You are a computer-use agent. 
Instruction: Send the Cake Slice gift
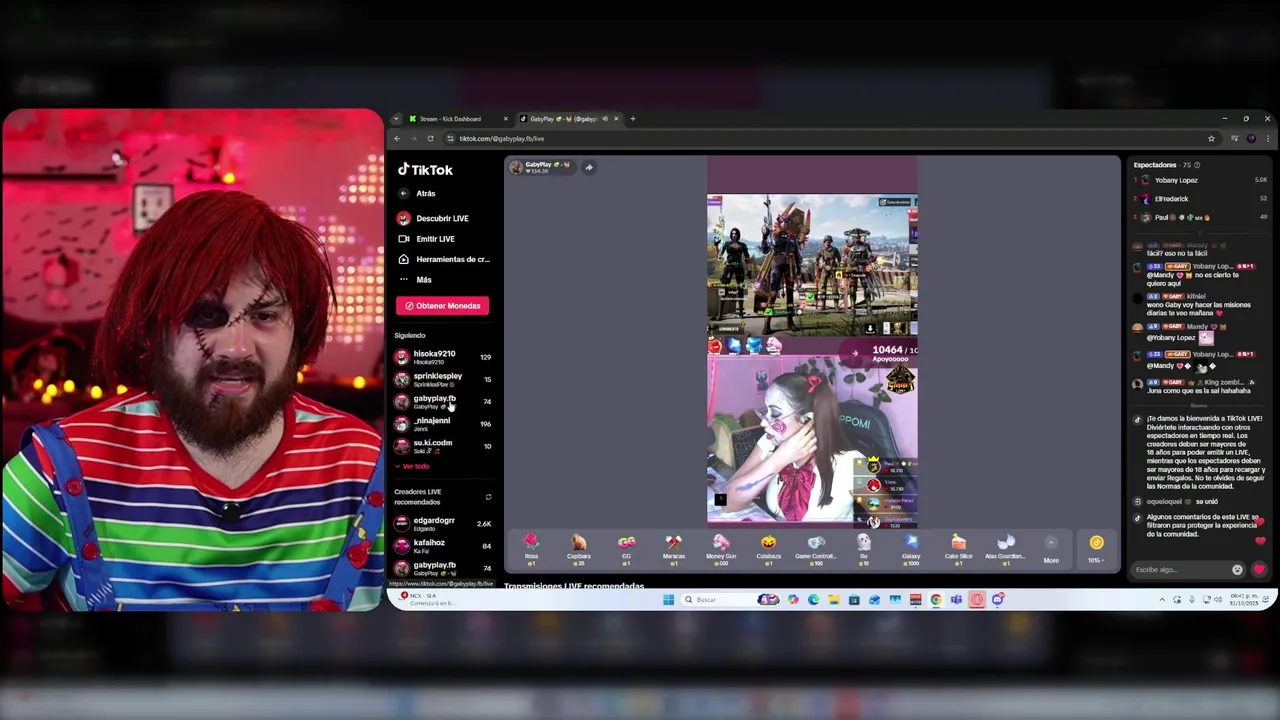click(x=959, y=548)
